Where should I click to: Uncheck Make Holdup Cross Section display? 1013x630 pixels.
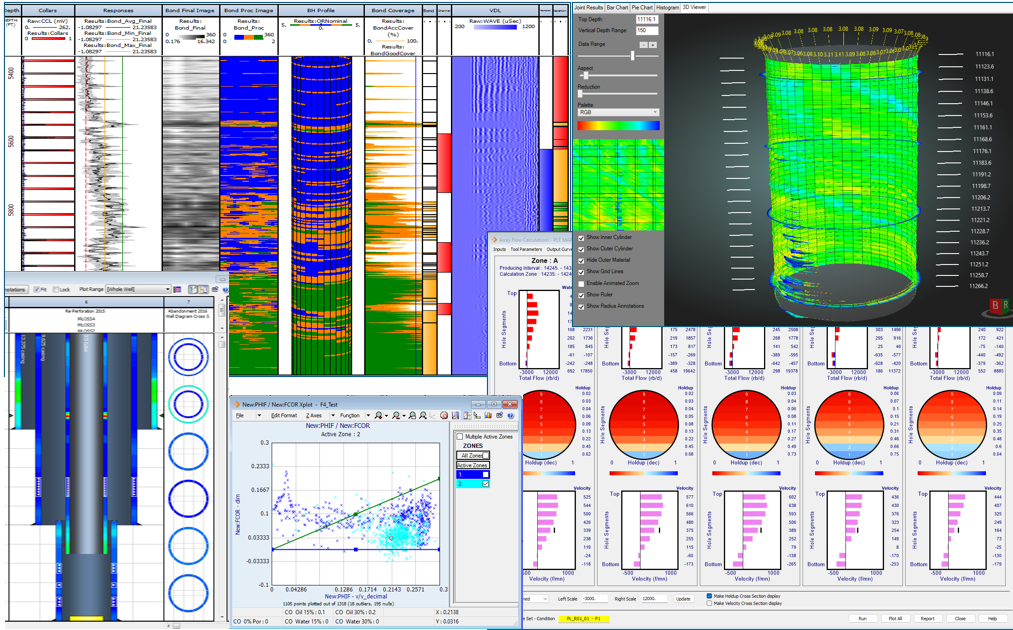[x=709, y=596]
